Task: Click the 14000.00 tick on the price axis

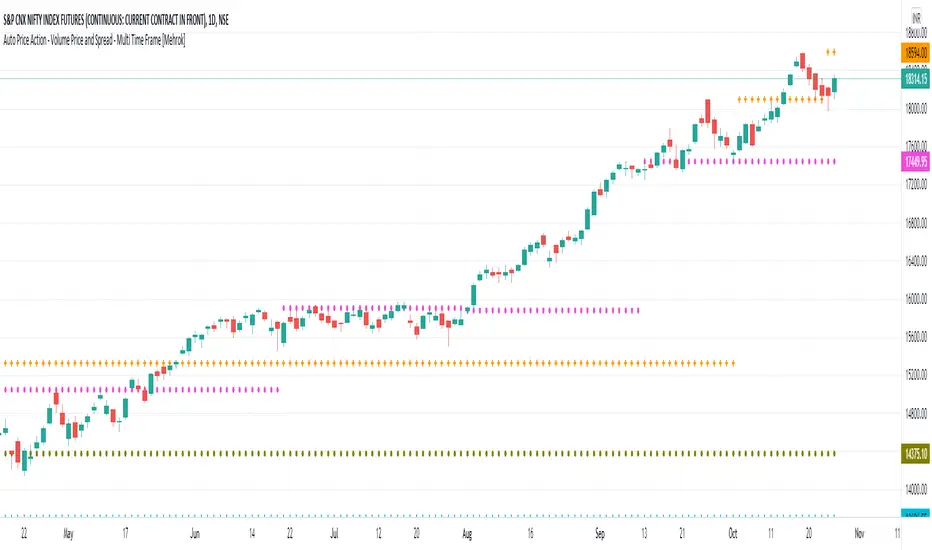Action: coord(915,489)
